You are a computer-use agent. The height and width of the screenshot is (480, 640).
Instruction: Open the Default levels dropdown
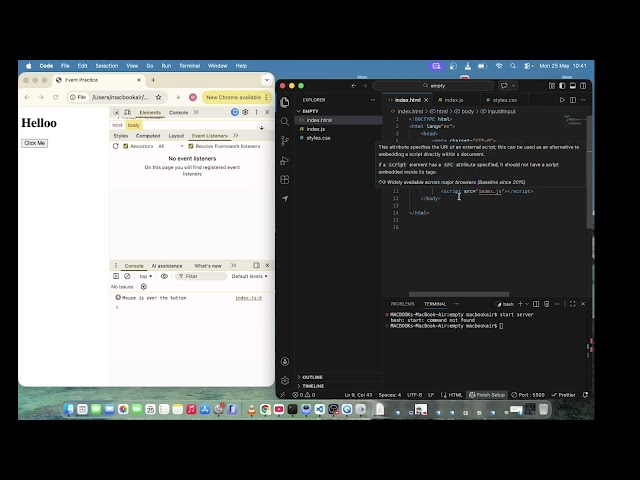250,276
